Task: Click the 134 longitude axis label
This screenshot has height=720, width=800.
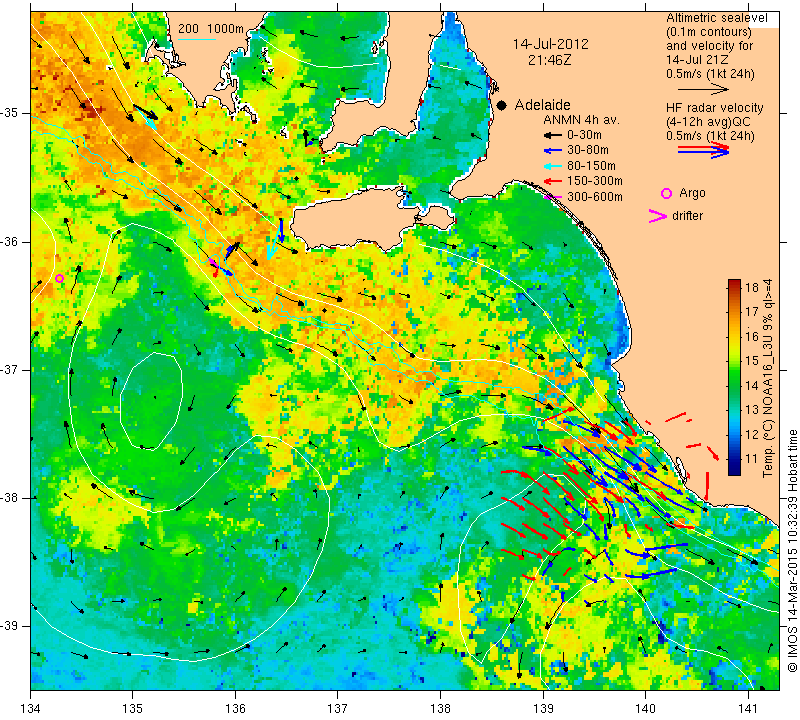Action: coord(31,709)
